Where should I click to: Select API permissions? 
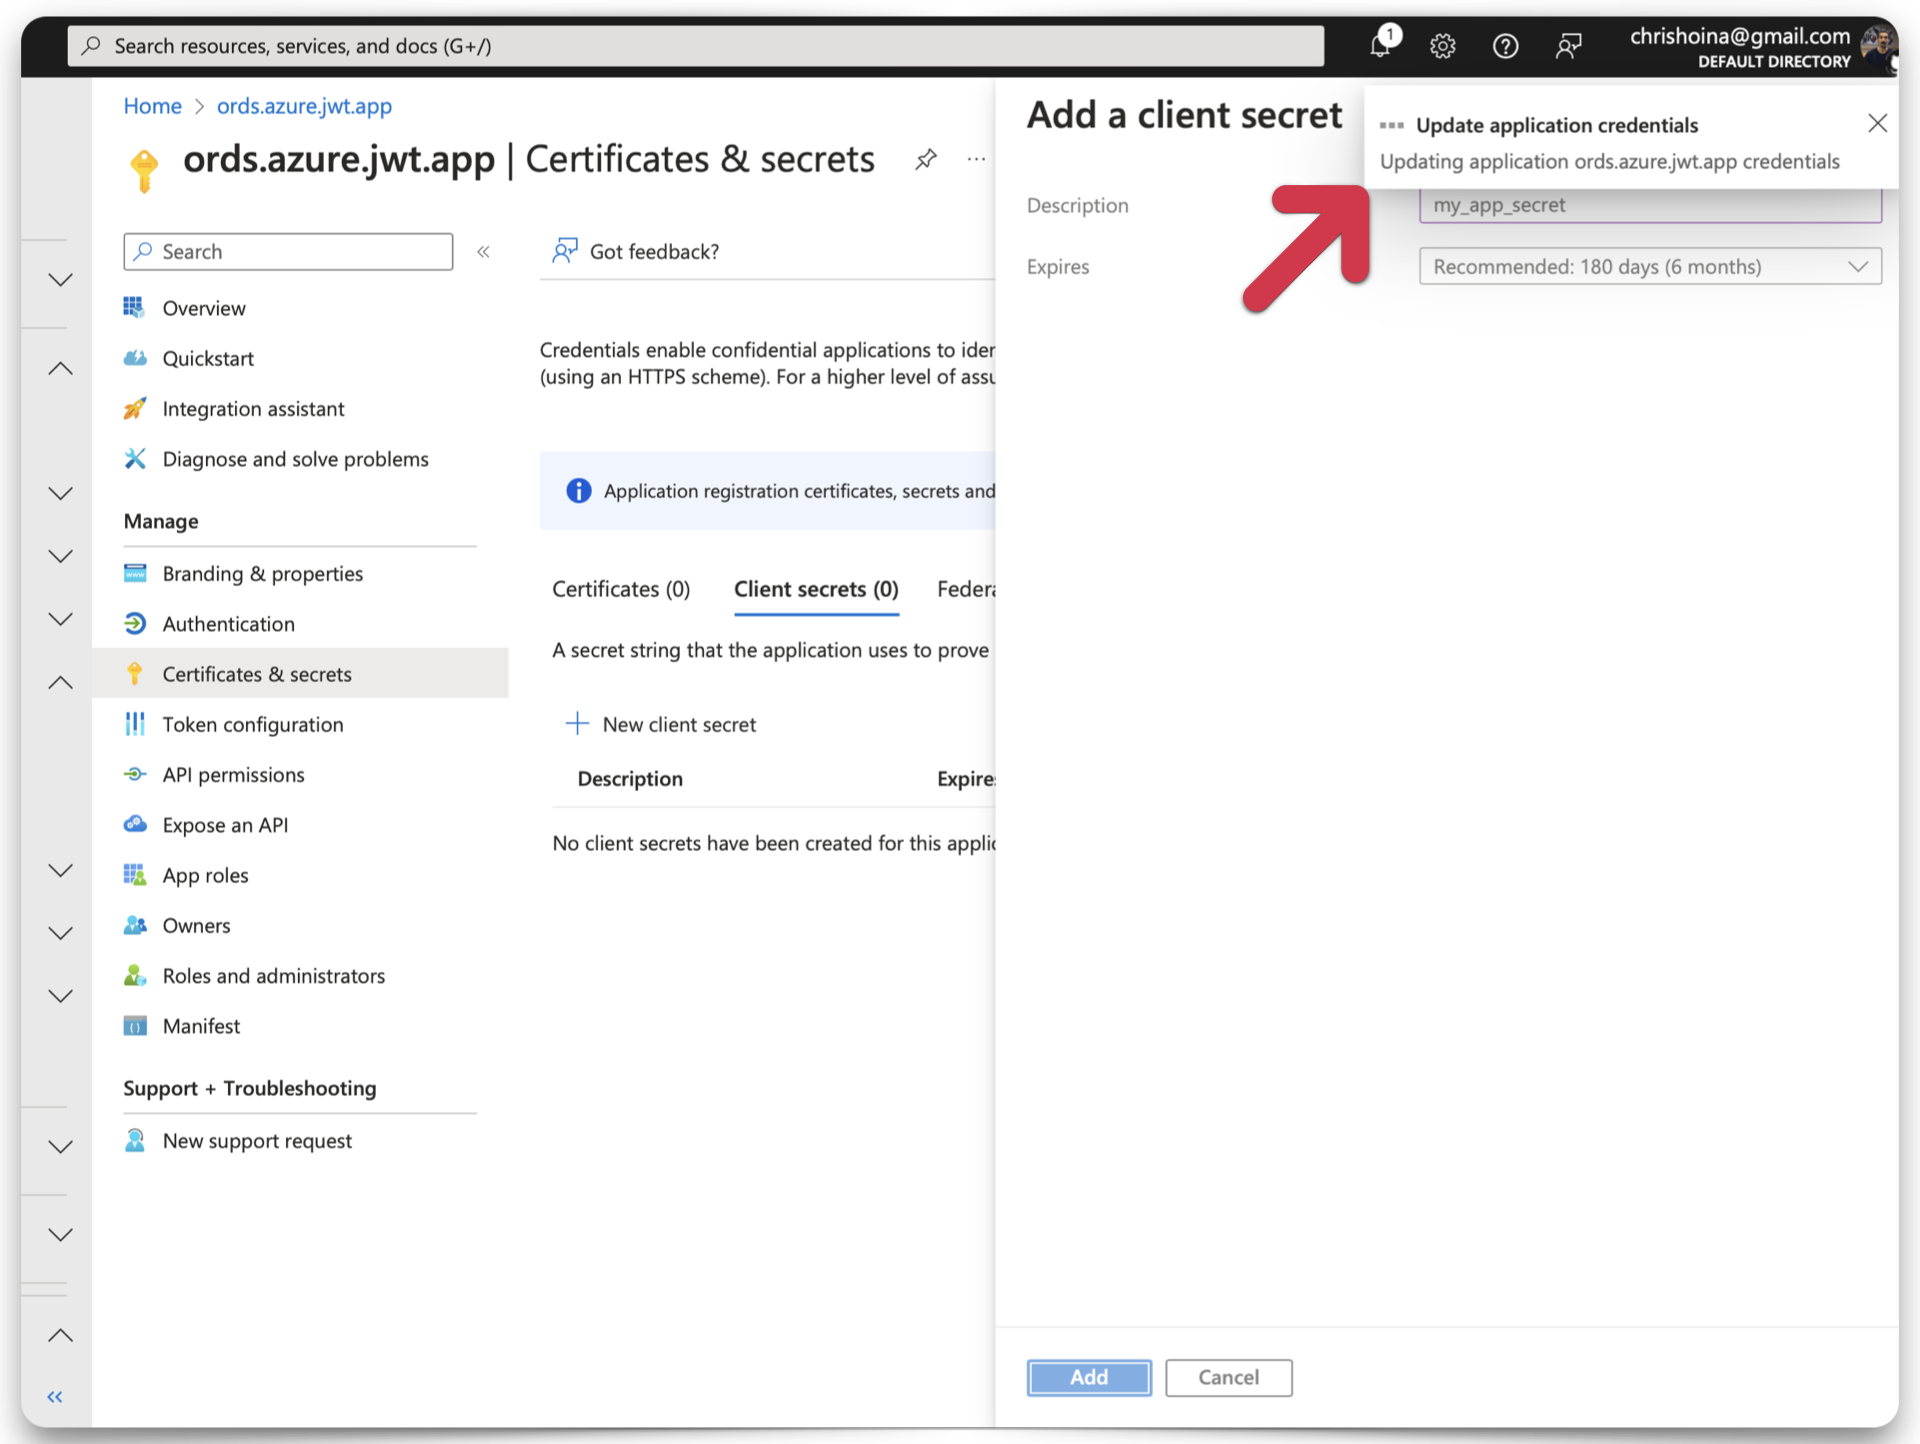click(233, 774)
